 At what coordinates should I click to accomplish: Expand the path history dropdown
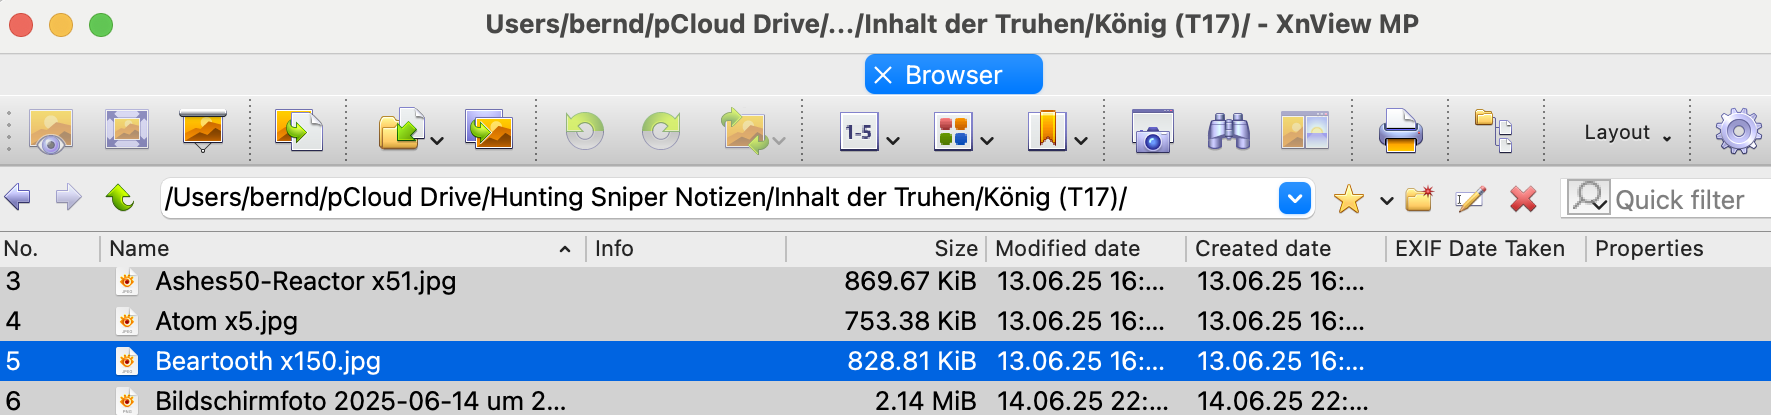coord(1295,198)
